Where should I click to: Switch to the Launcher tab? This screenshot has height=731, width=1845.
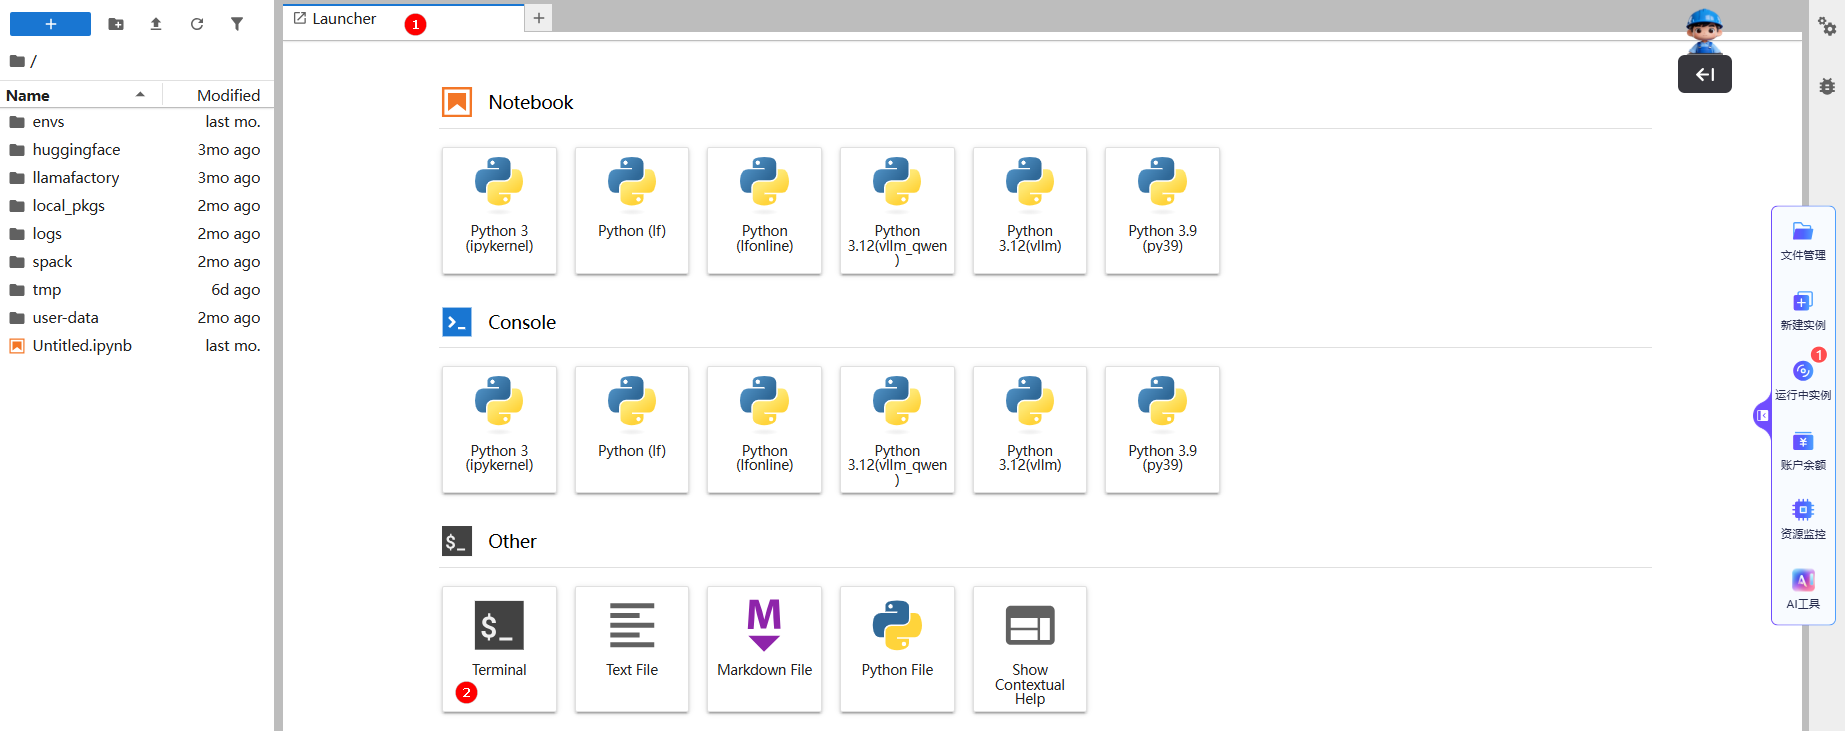344,19
